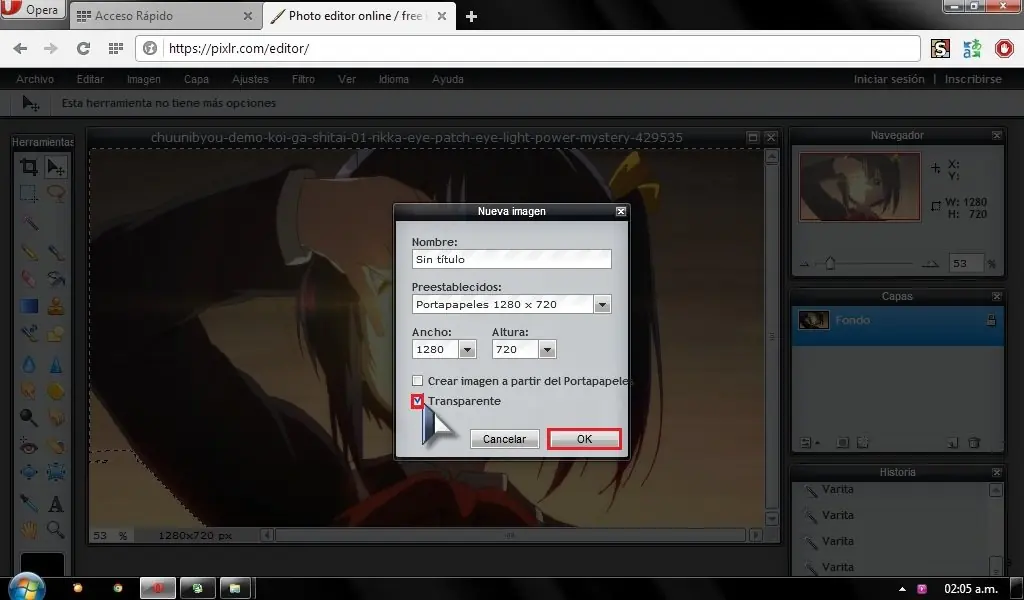The width and height of the screenshot is (1024, 600).
Task: Open the Archivo menu
Action: point(35,79)
